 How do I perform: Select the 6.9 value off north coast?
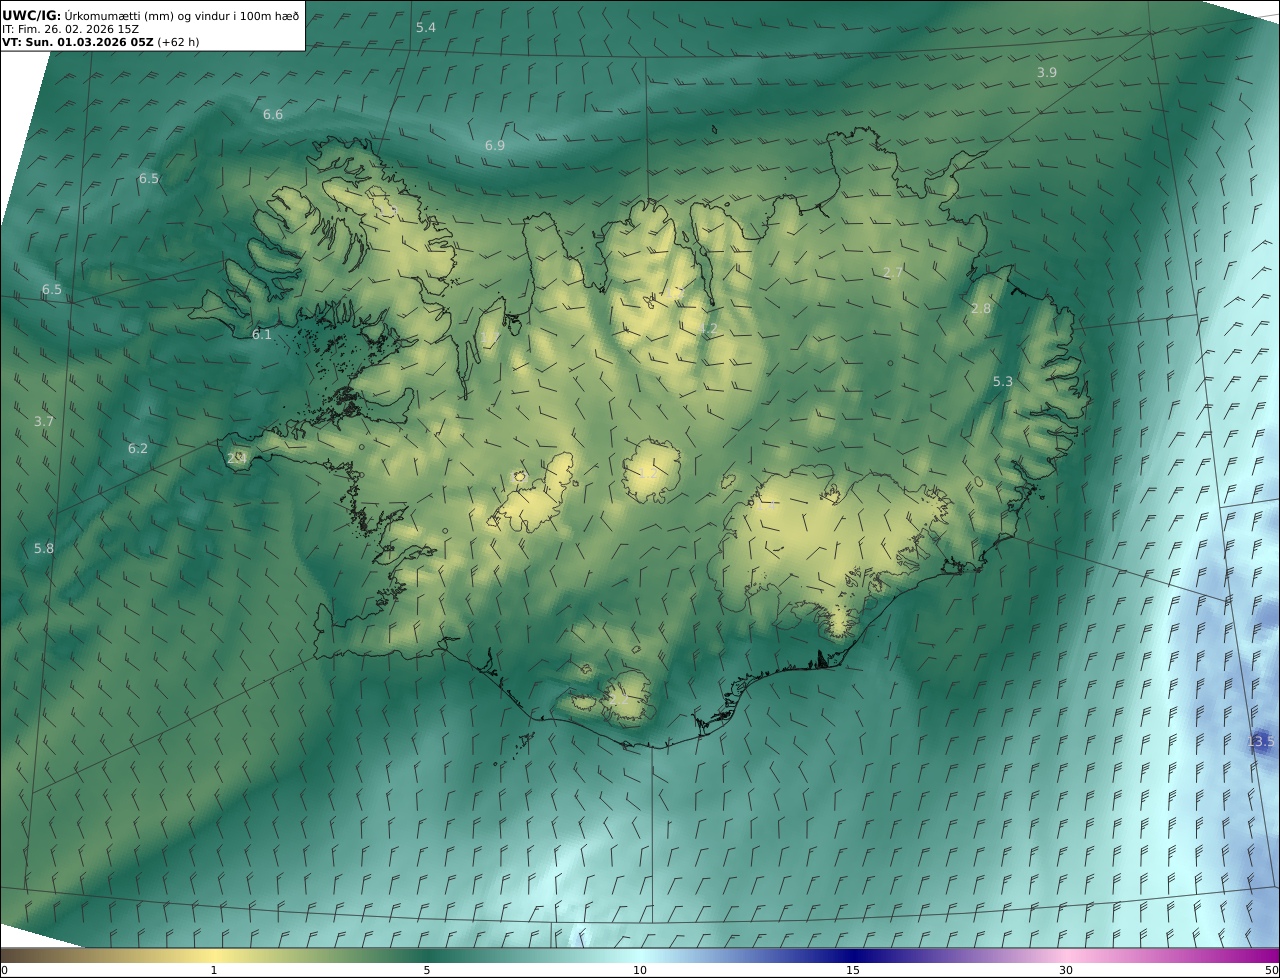click(495, 146)
